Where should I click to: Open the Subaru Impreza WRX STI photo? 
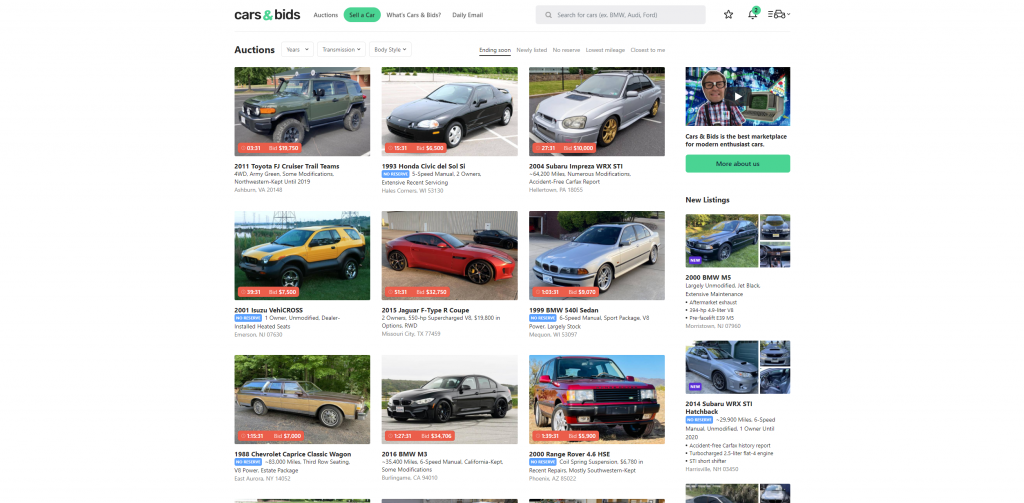[x=597, y=111]
